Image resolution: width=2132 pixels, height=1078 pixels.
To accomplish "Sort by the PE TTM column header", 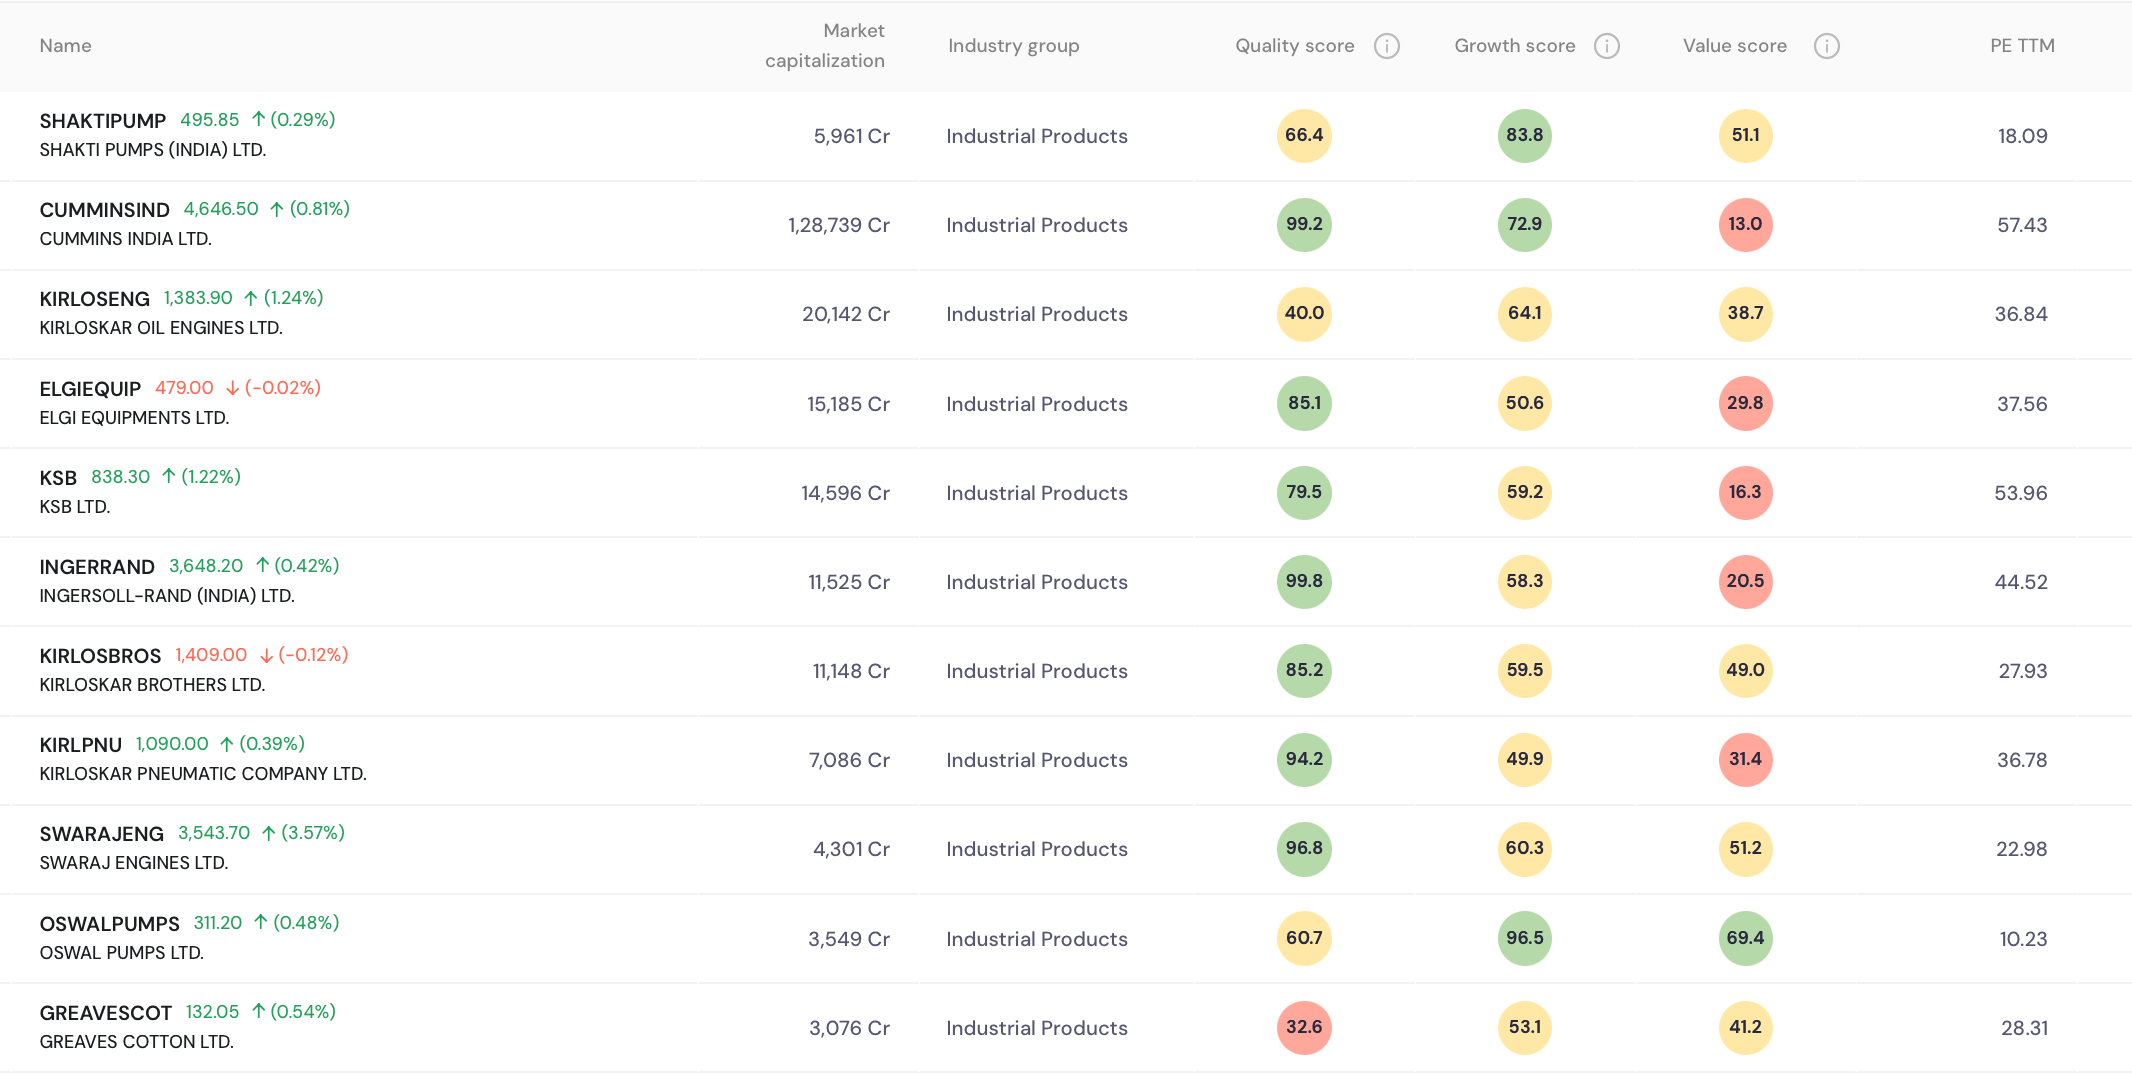I will tap(2022, 46).
